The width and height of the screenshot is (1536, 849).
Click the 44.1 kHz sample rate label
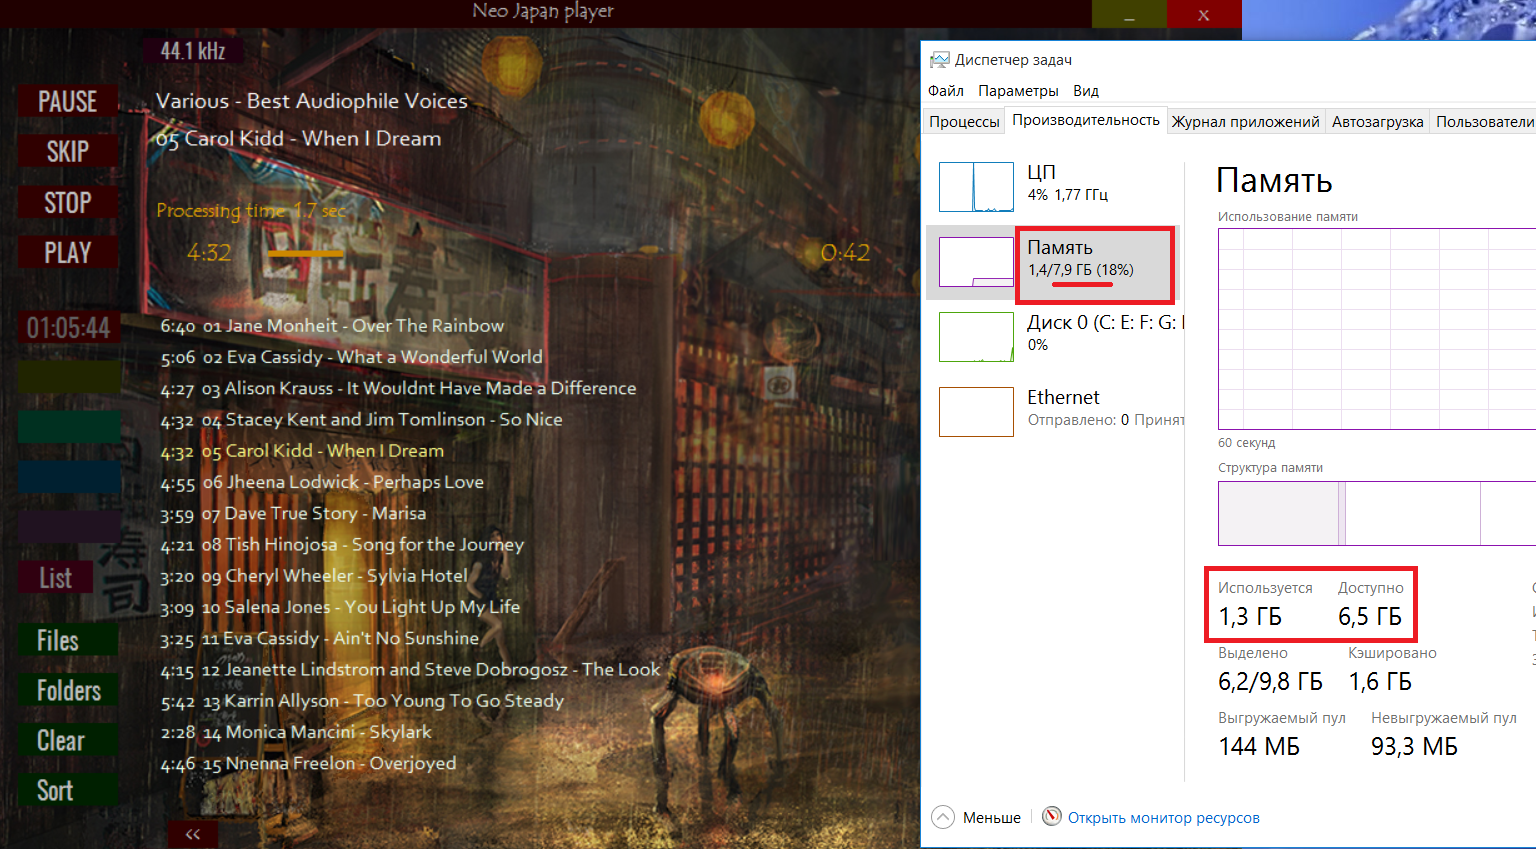193,51
